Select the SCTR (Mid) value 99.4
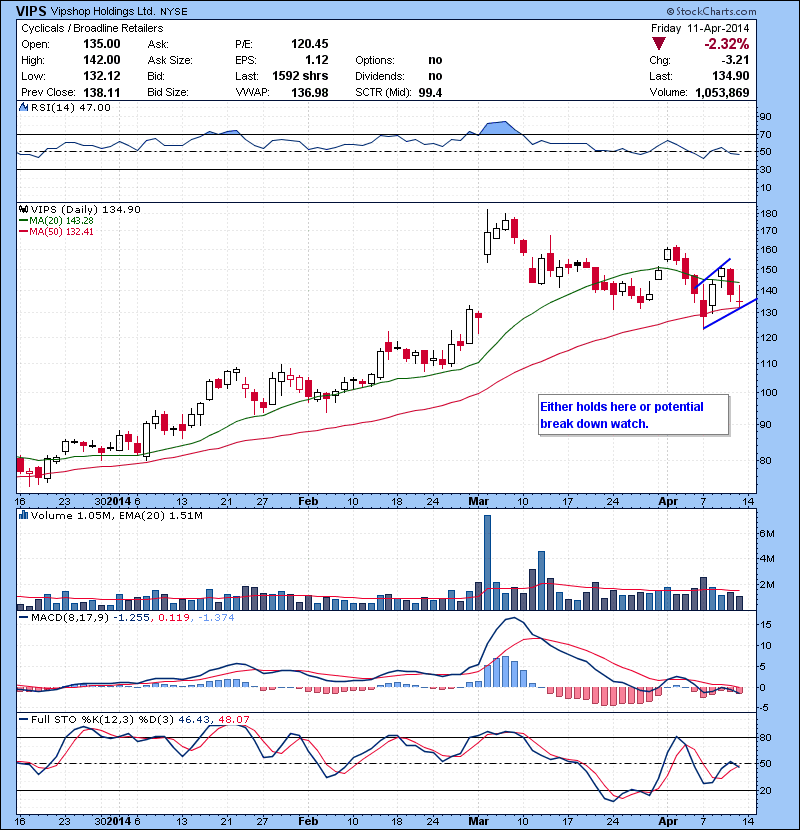The height and width of the screenshot is (830, 800). pyautogui.click(x=430, y=93)
